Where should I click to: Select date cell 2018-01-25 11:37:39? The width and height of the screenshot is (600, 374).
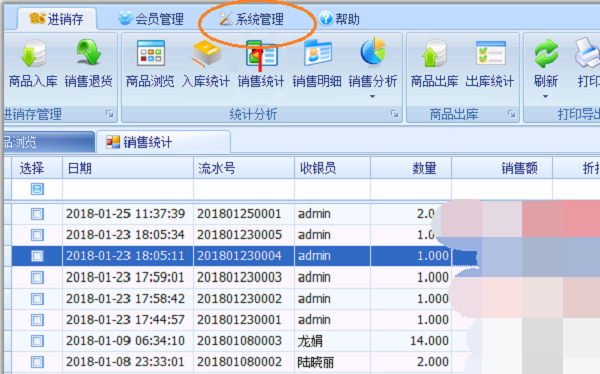(128, 214)
